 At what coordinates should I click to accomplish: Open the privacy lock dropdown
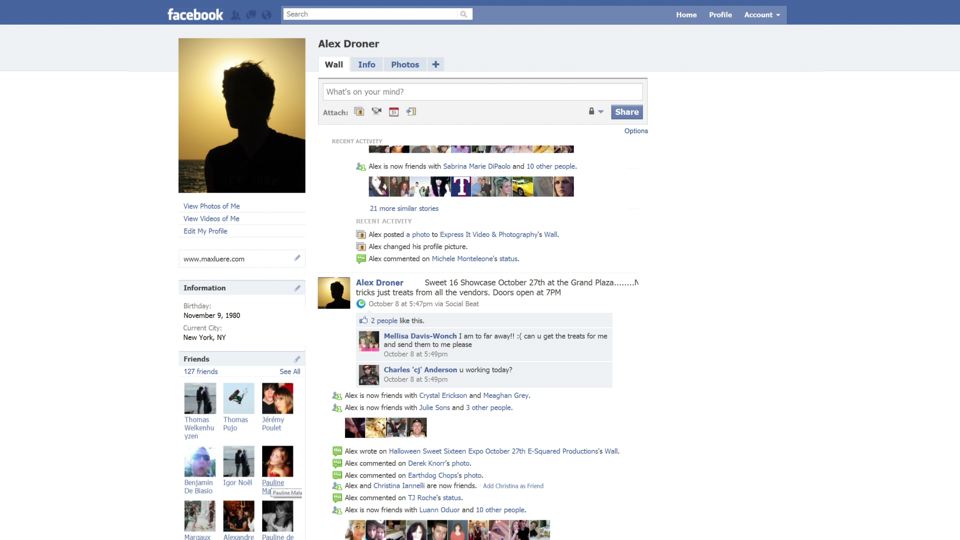tap(596, 111)
